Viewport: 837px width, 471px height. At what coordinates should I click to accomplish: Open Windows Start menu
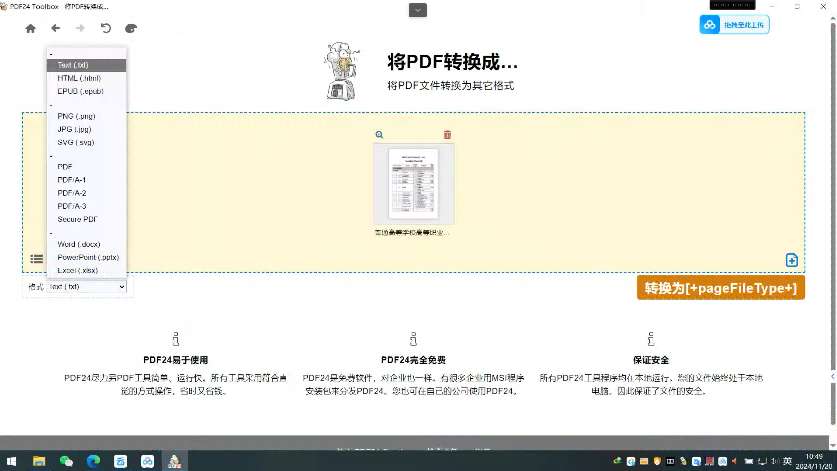11,461
